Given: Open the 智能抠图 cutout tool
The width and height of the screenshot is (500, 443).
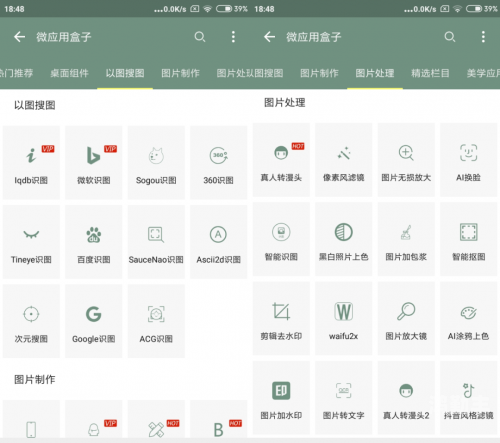Looking at the screenshot, I should 469,239.
